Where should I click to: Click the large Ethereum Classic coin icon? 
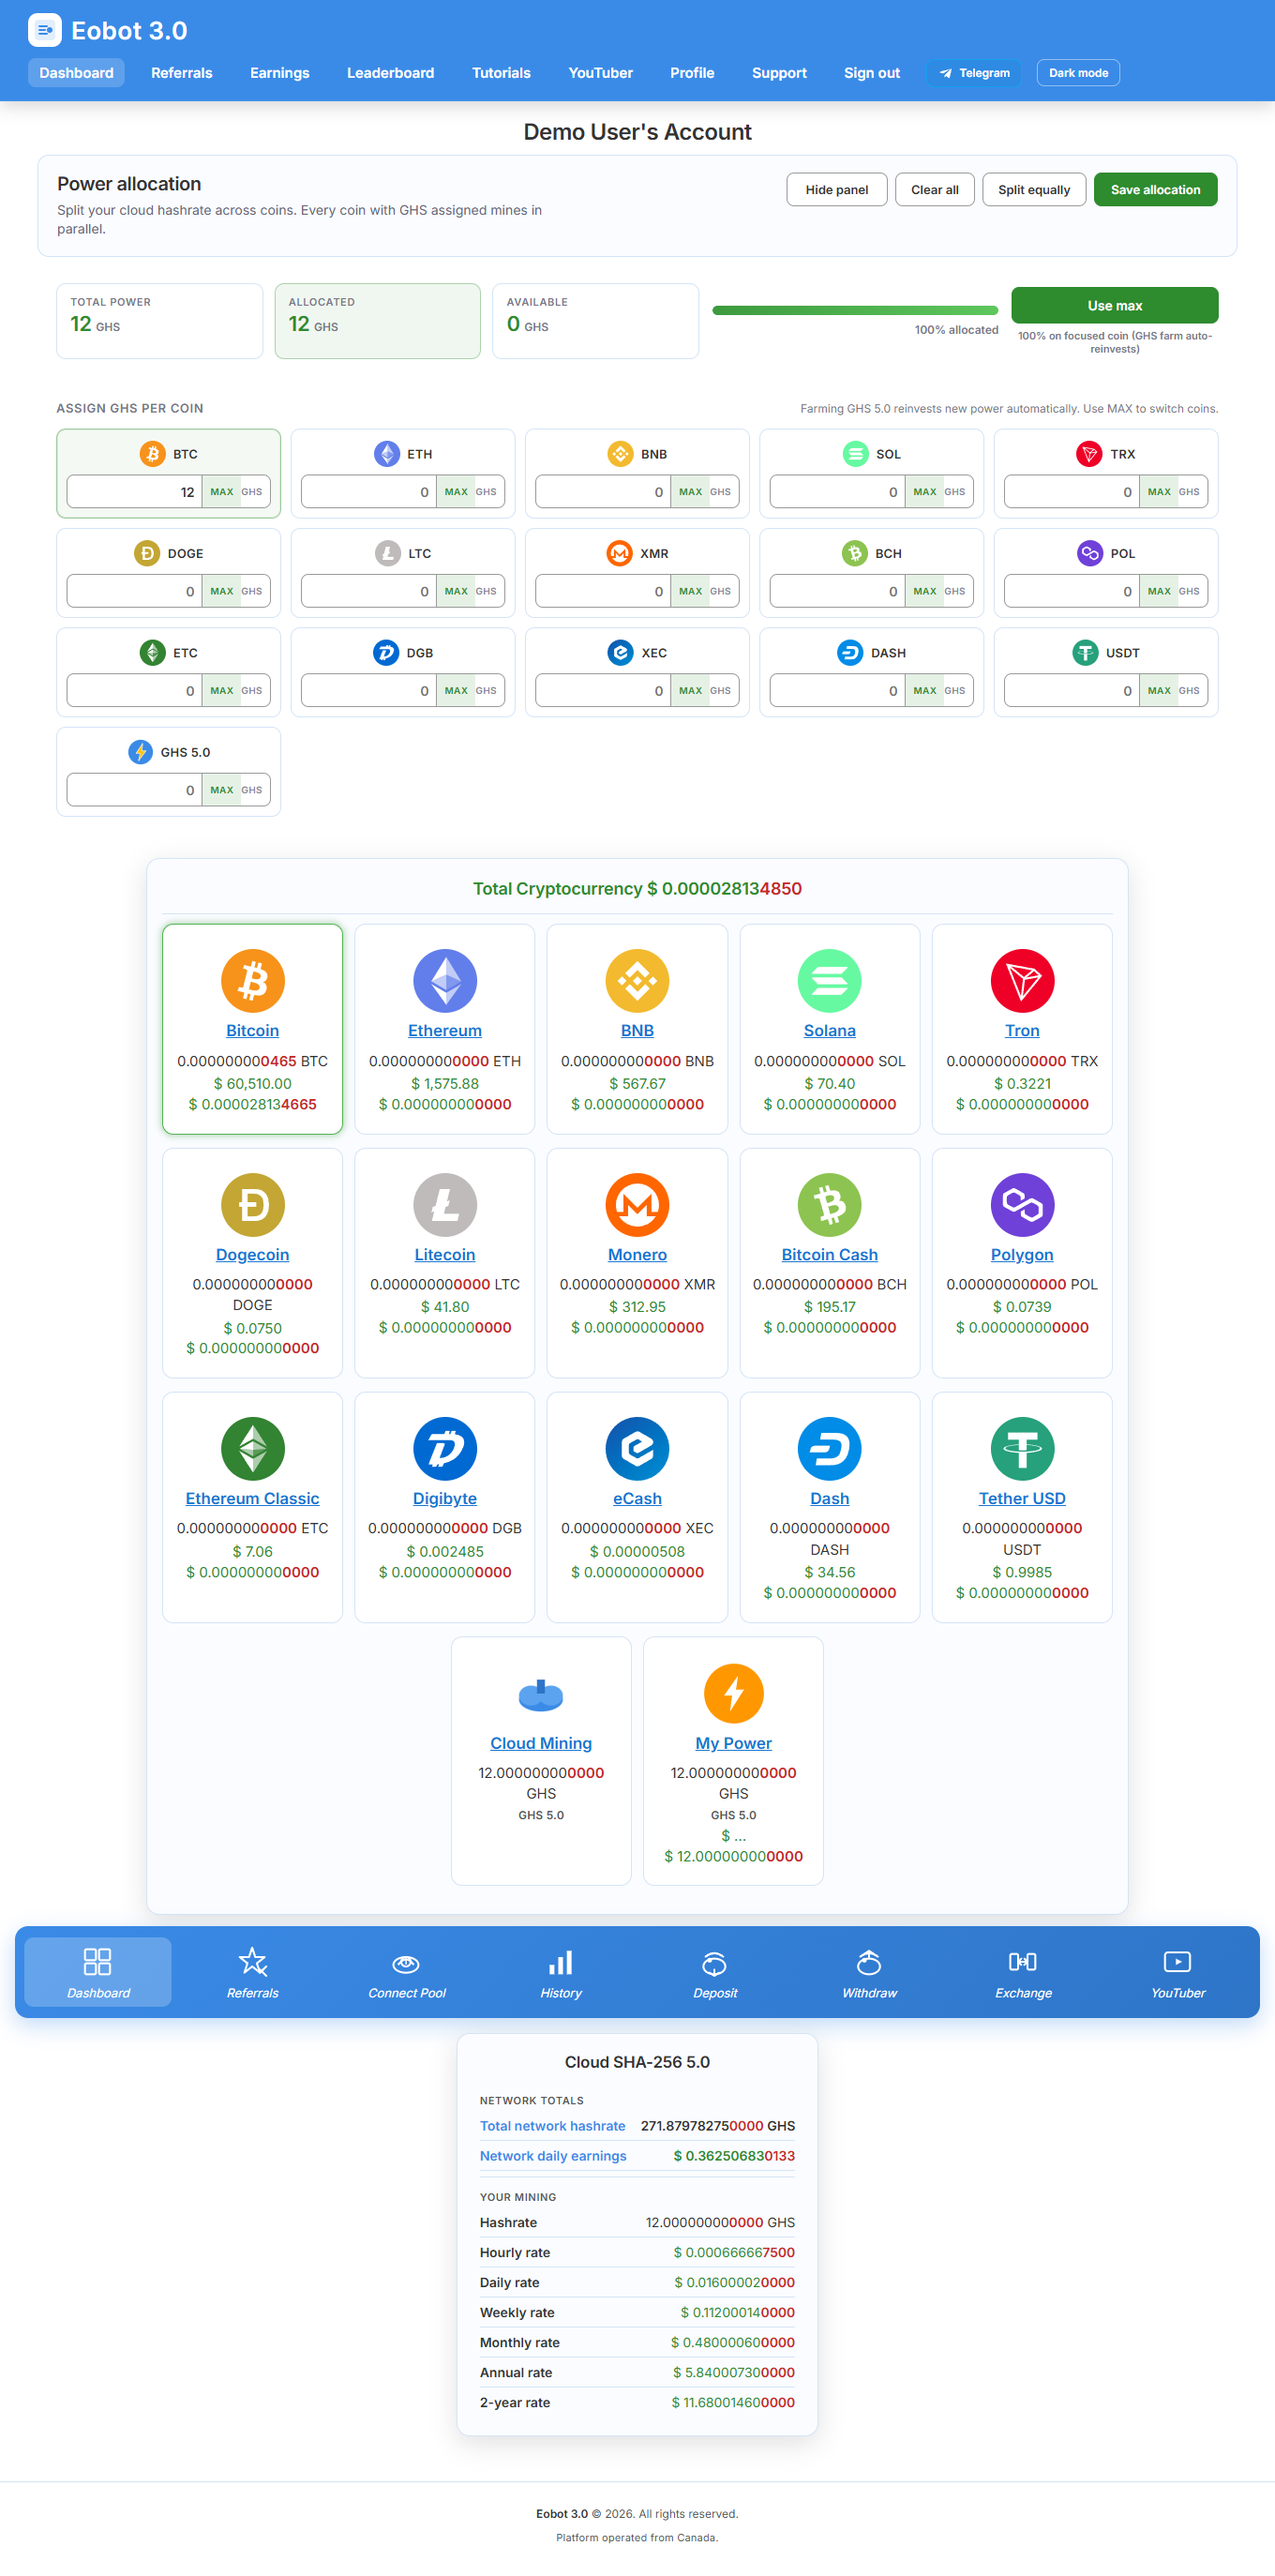[x=252, y=1448]
